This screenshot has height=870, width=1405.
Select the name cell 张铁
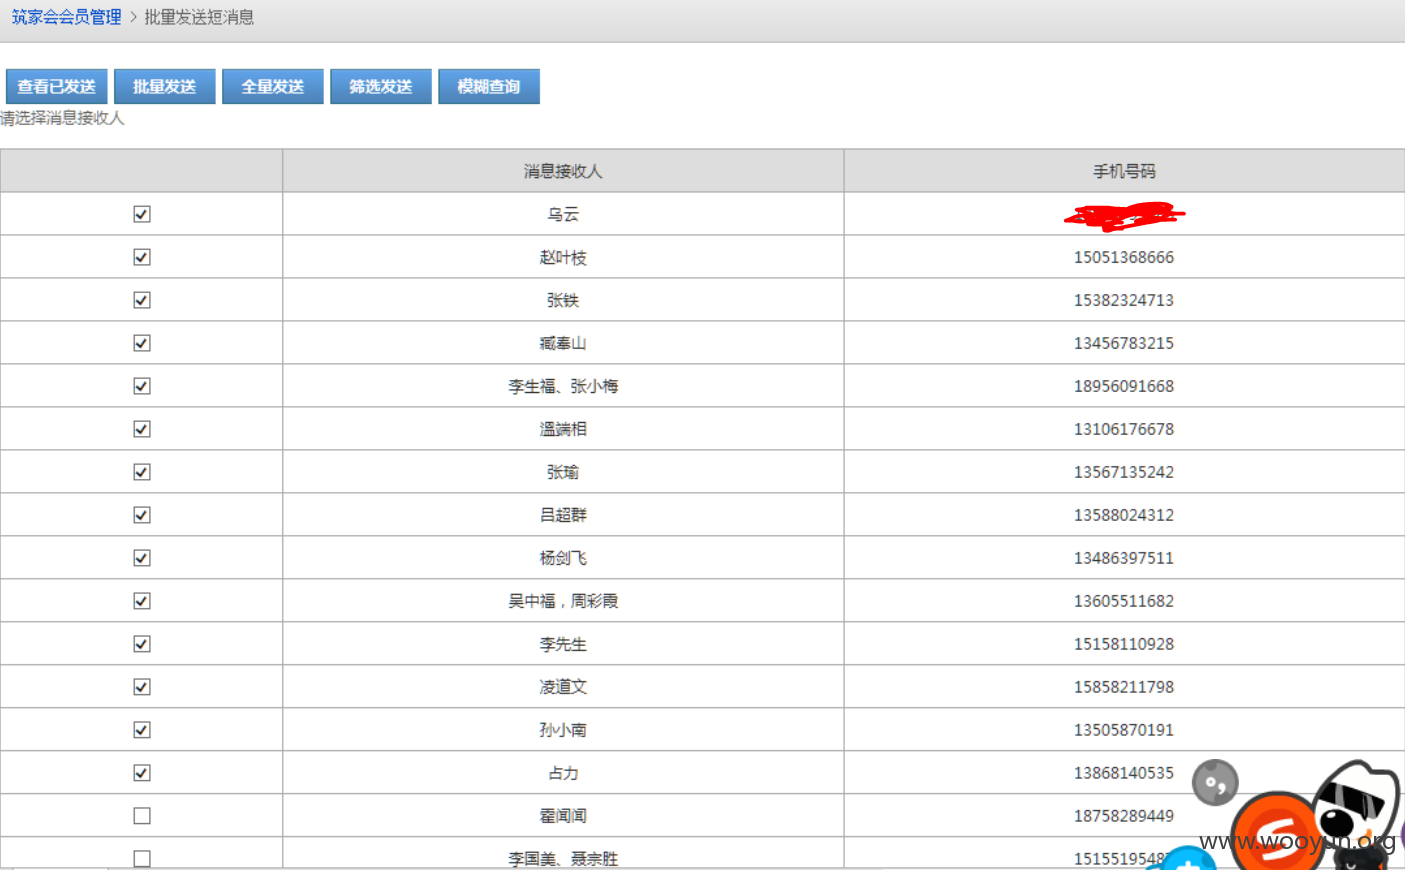point(563,300)
